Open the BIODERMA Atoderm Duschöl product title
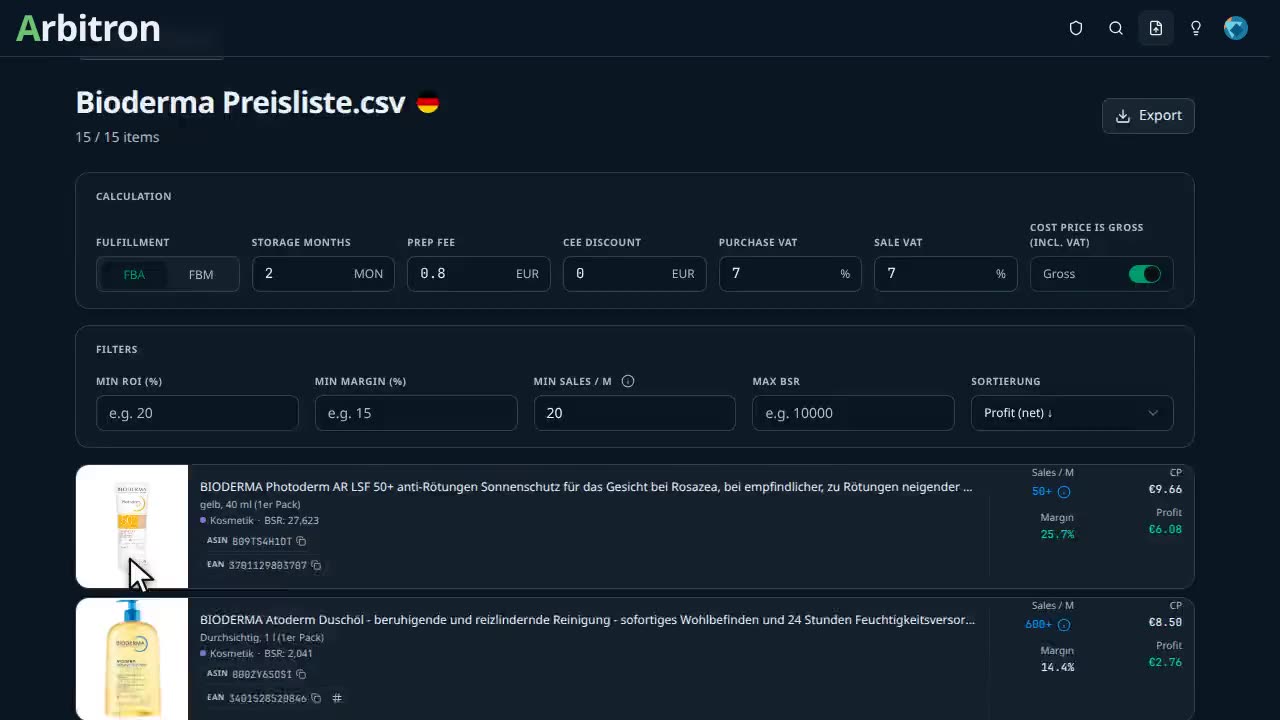 pyautogui.click(x=587, y=620)
